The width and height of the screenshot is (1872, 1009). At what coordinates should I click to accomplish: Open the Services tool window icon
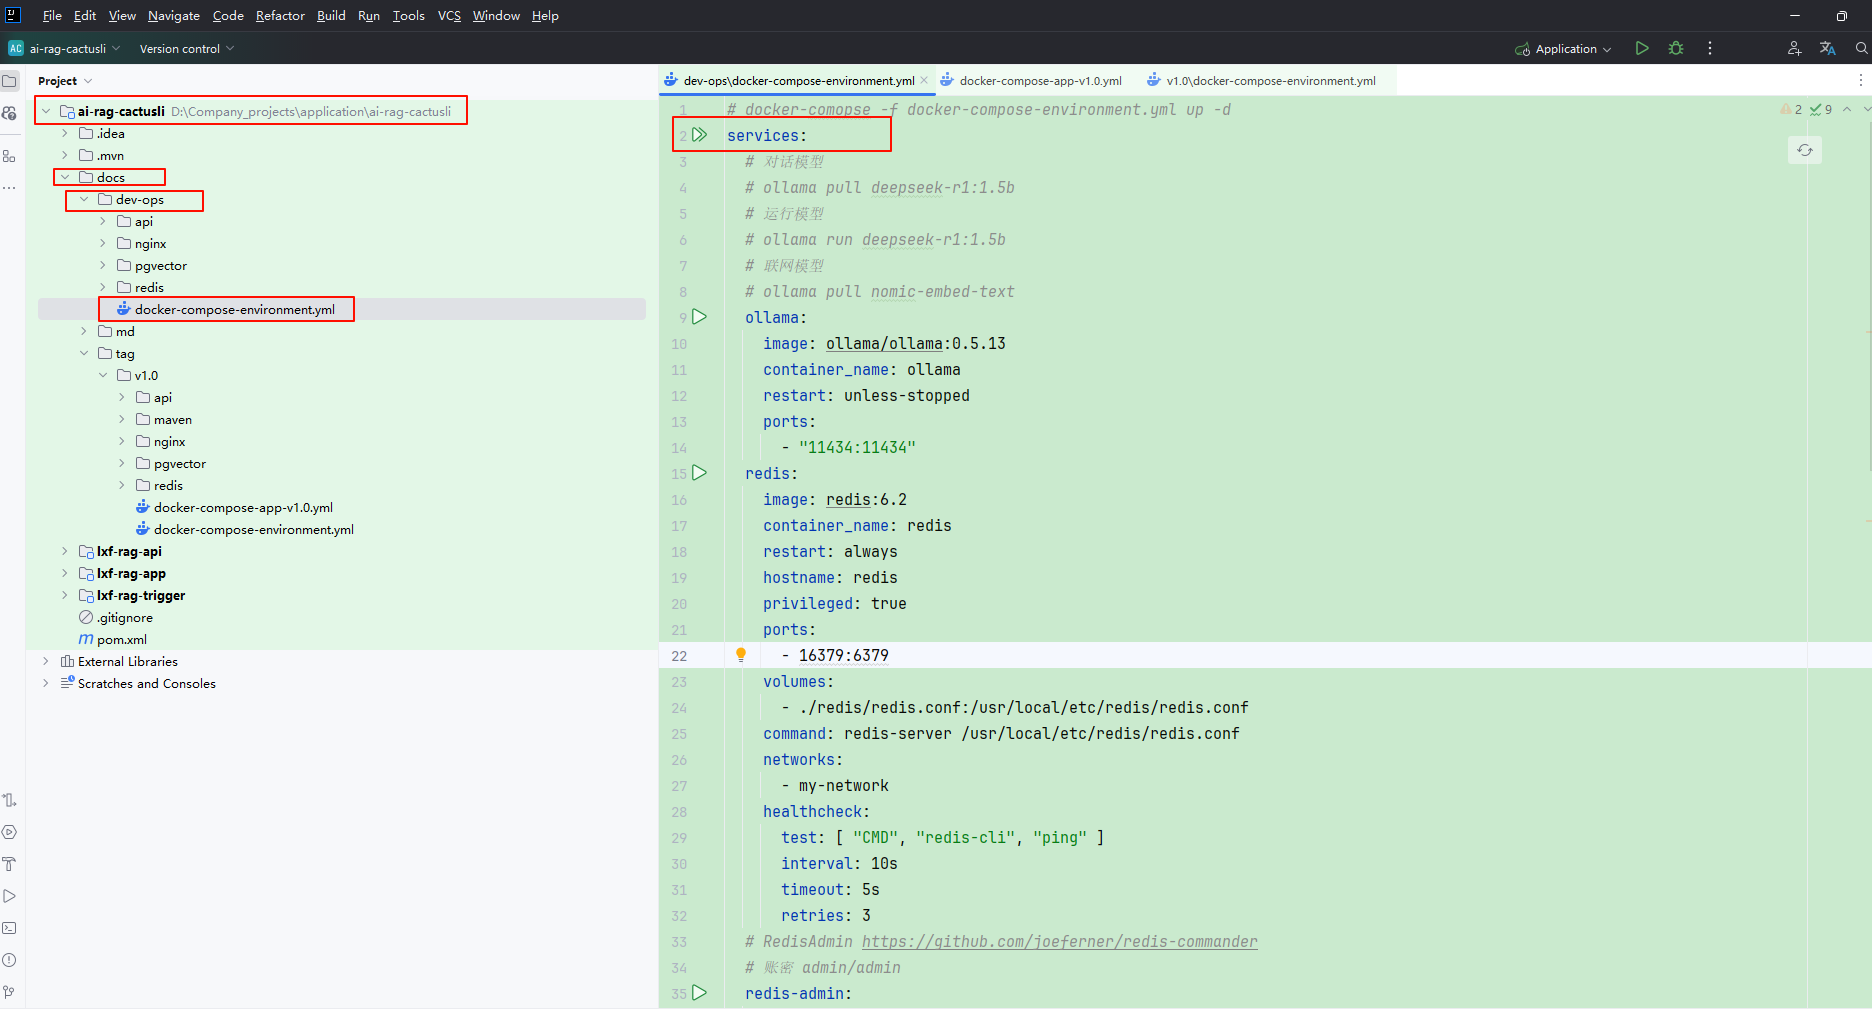10,832
